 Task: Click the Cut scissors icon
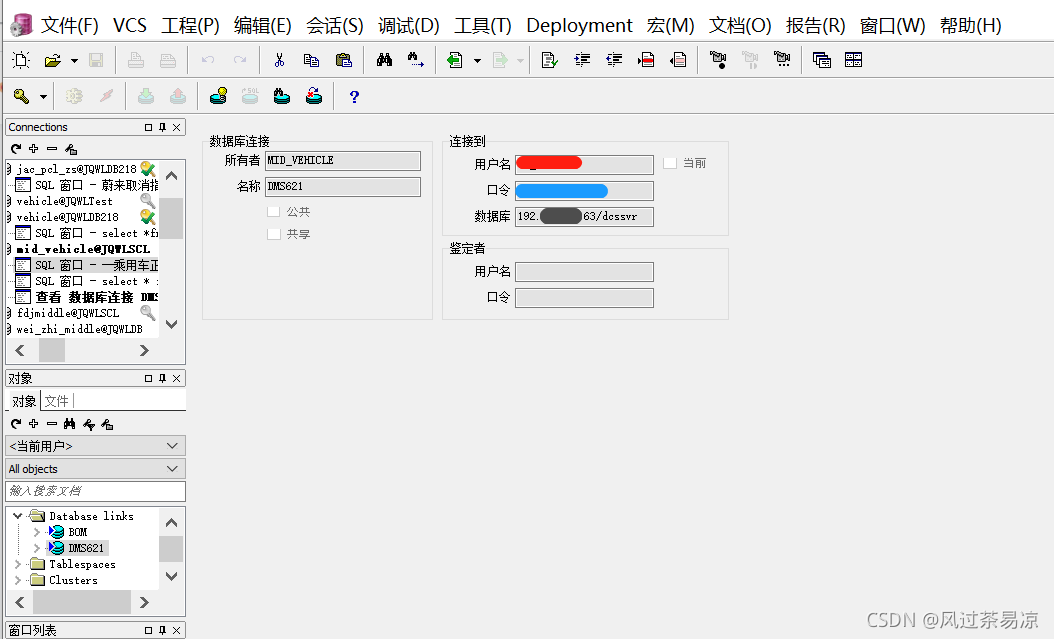pyautogui.click(x=279, y=60)
